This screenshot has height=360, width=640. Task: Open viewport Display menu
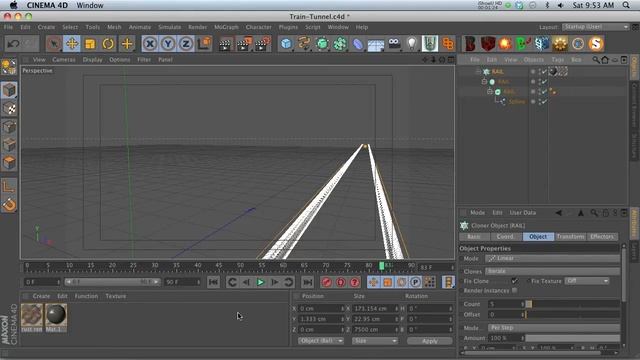click(93, 60)
